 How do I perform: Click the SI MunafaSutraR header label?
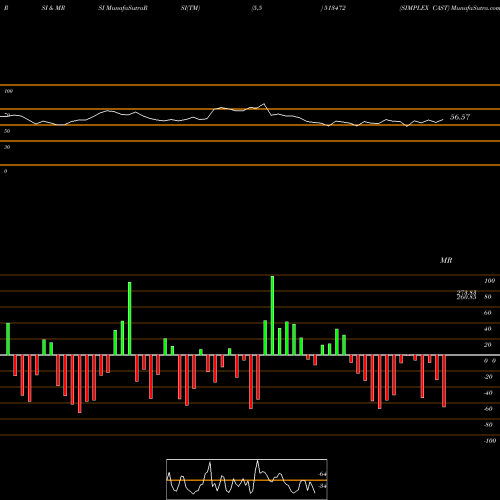123,8
